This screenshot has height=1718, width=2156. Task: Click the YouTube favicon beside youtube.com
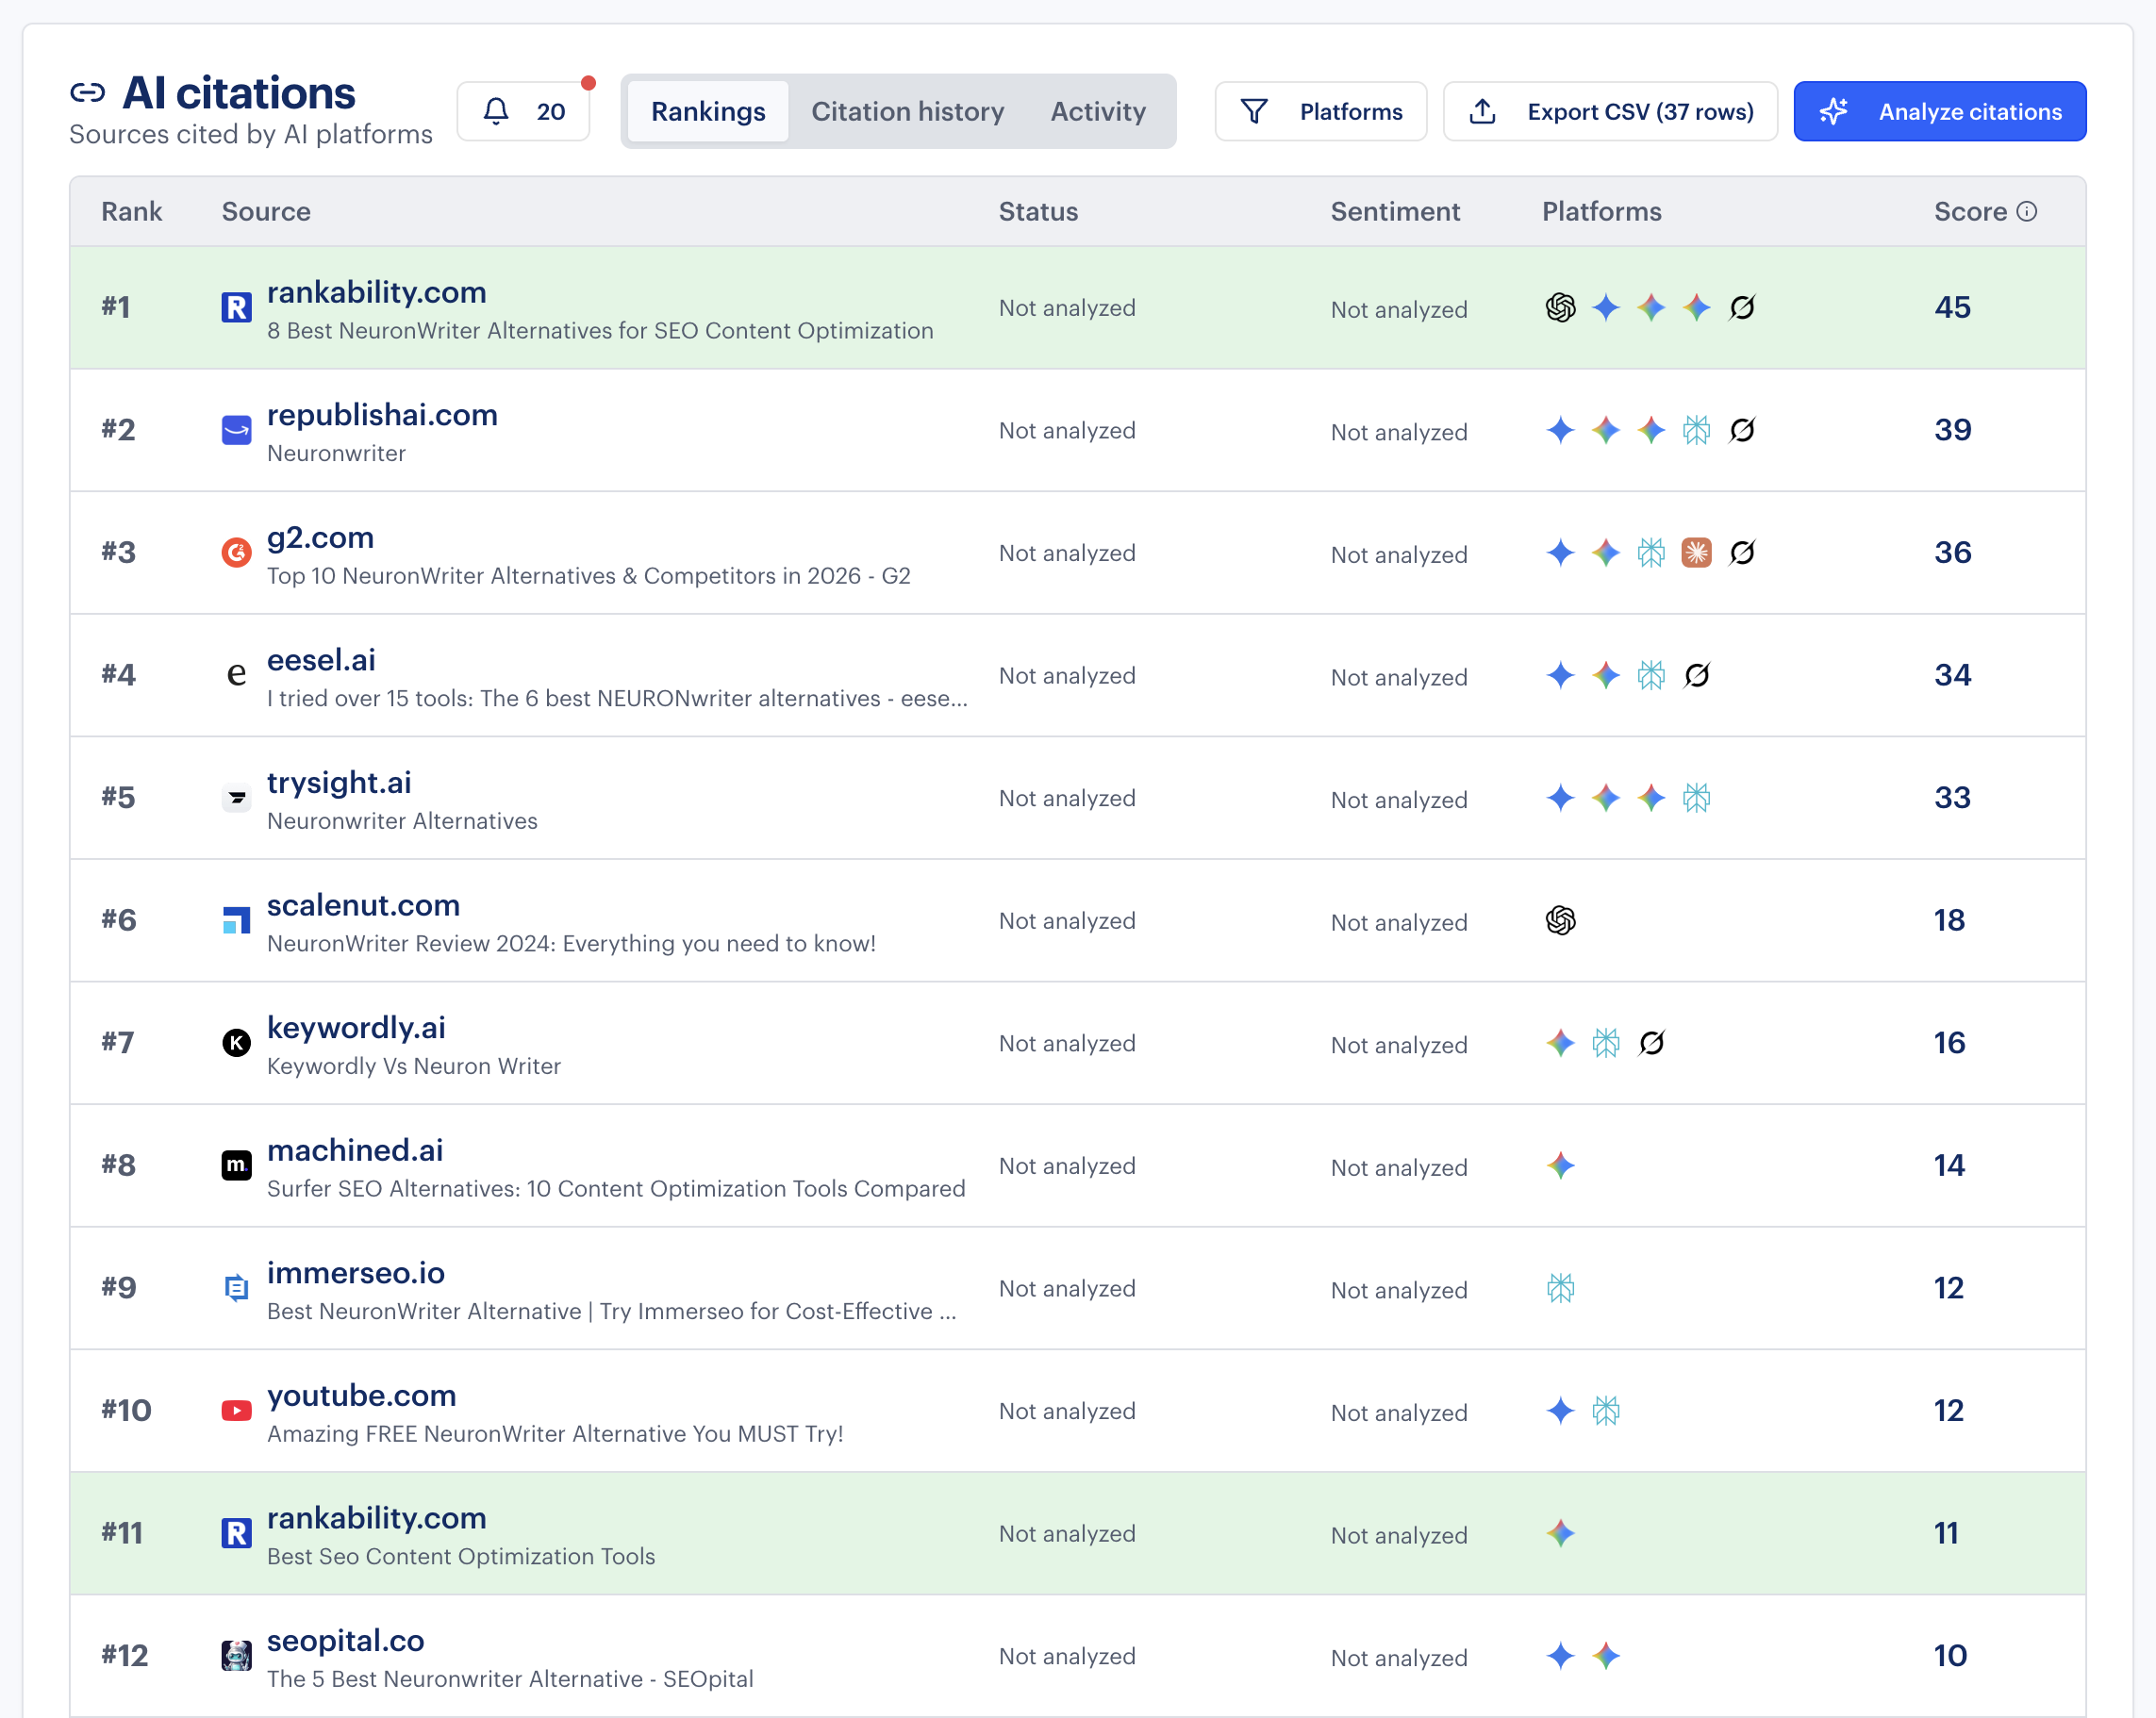[x=236, y=1410]
